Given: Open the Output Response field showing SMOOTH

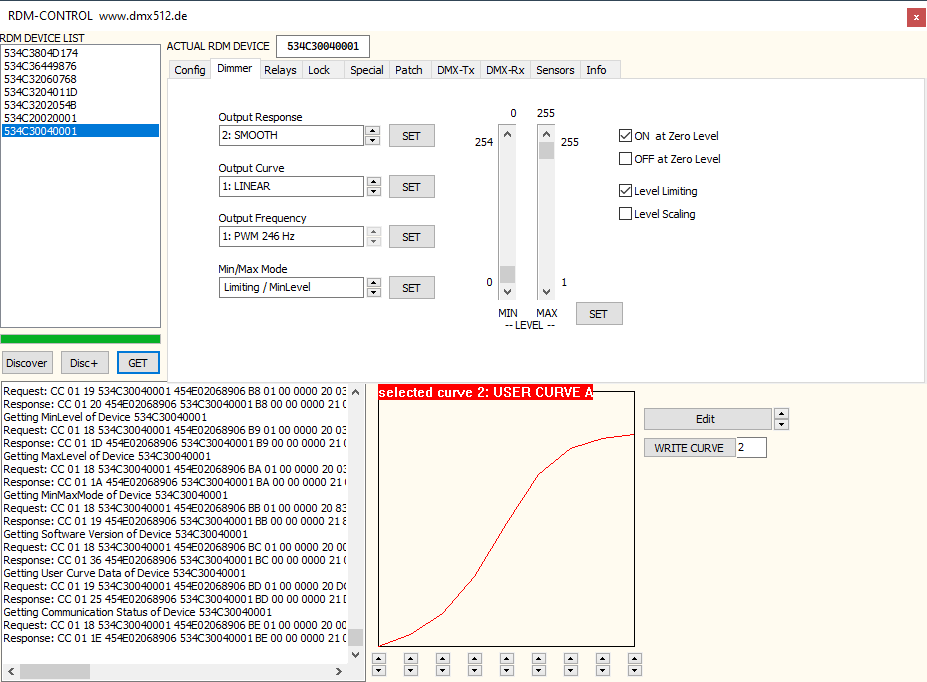Looking at the screenshot, I should (290, 136).
